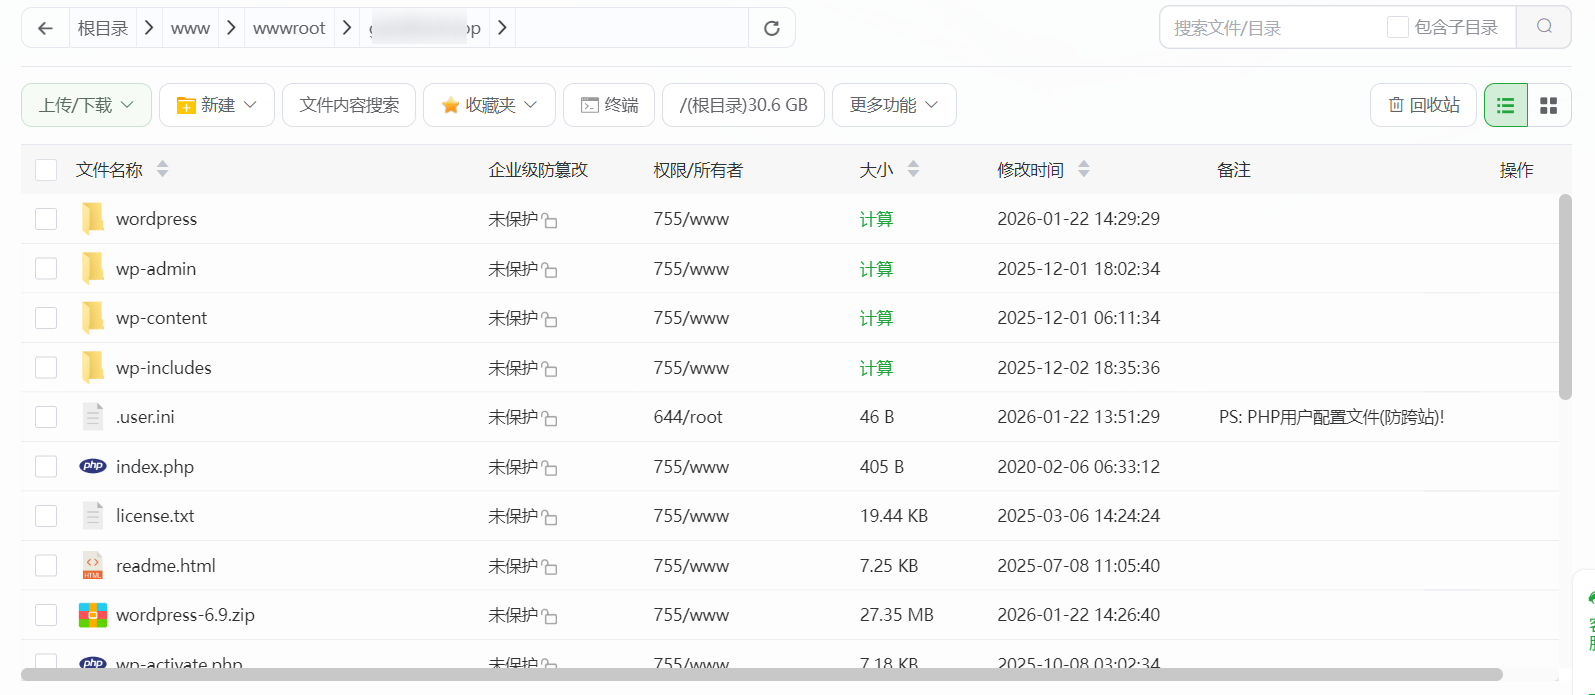Go to wwwroot breadcrumb
1595x695 pixels.
[289, 28]
